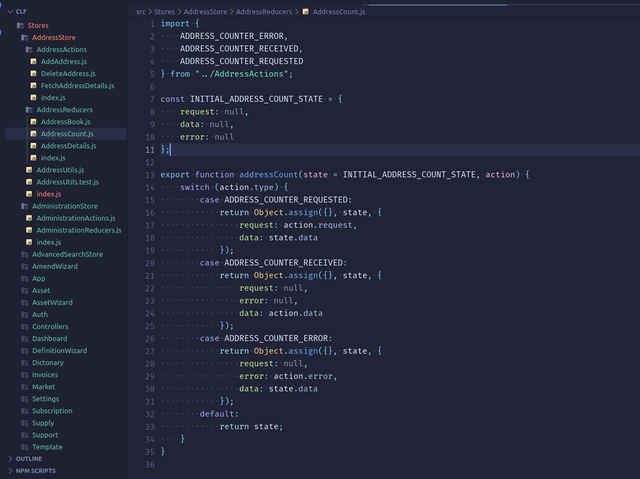640x479 pixels.
Task: Expand the NPM SCRIPTS section
Action: pyautogui.click(x=35, y=470)
